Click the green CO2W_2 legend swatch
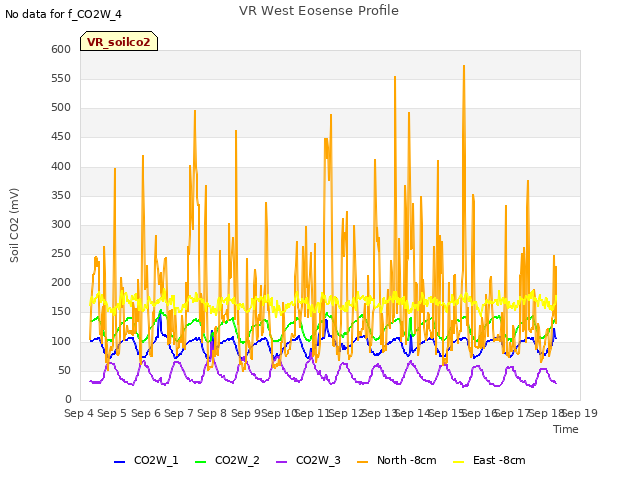Image resolution: width=640 pixels, height=480 pixels. [200, 462]
